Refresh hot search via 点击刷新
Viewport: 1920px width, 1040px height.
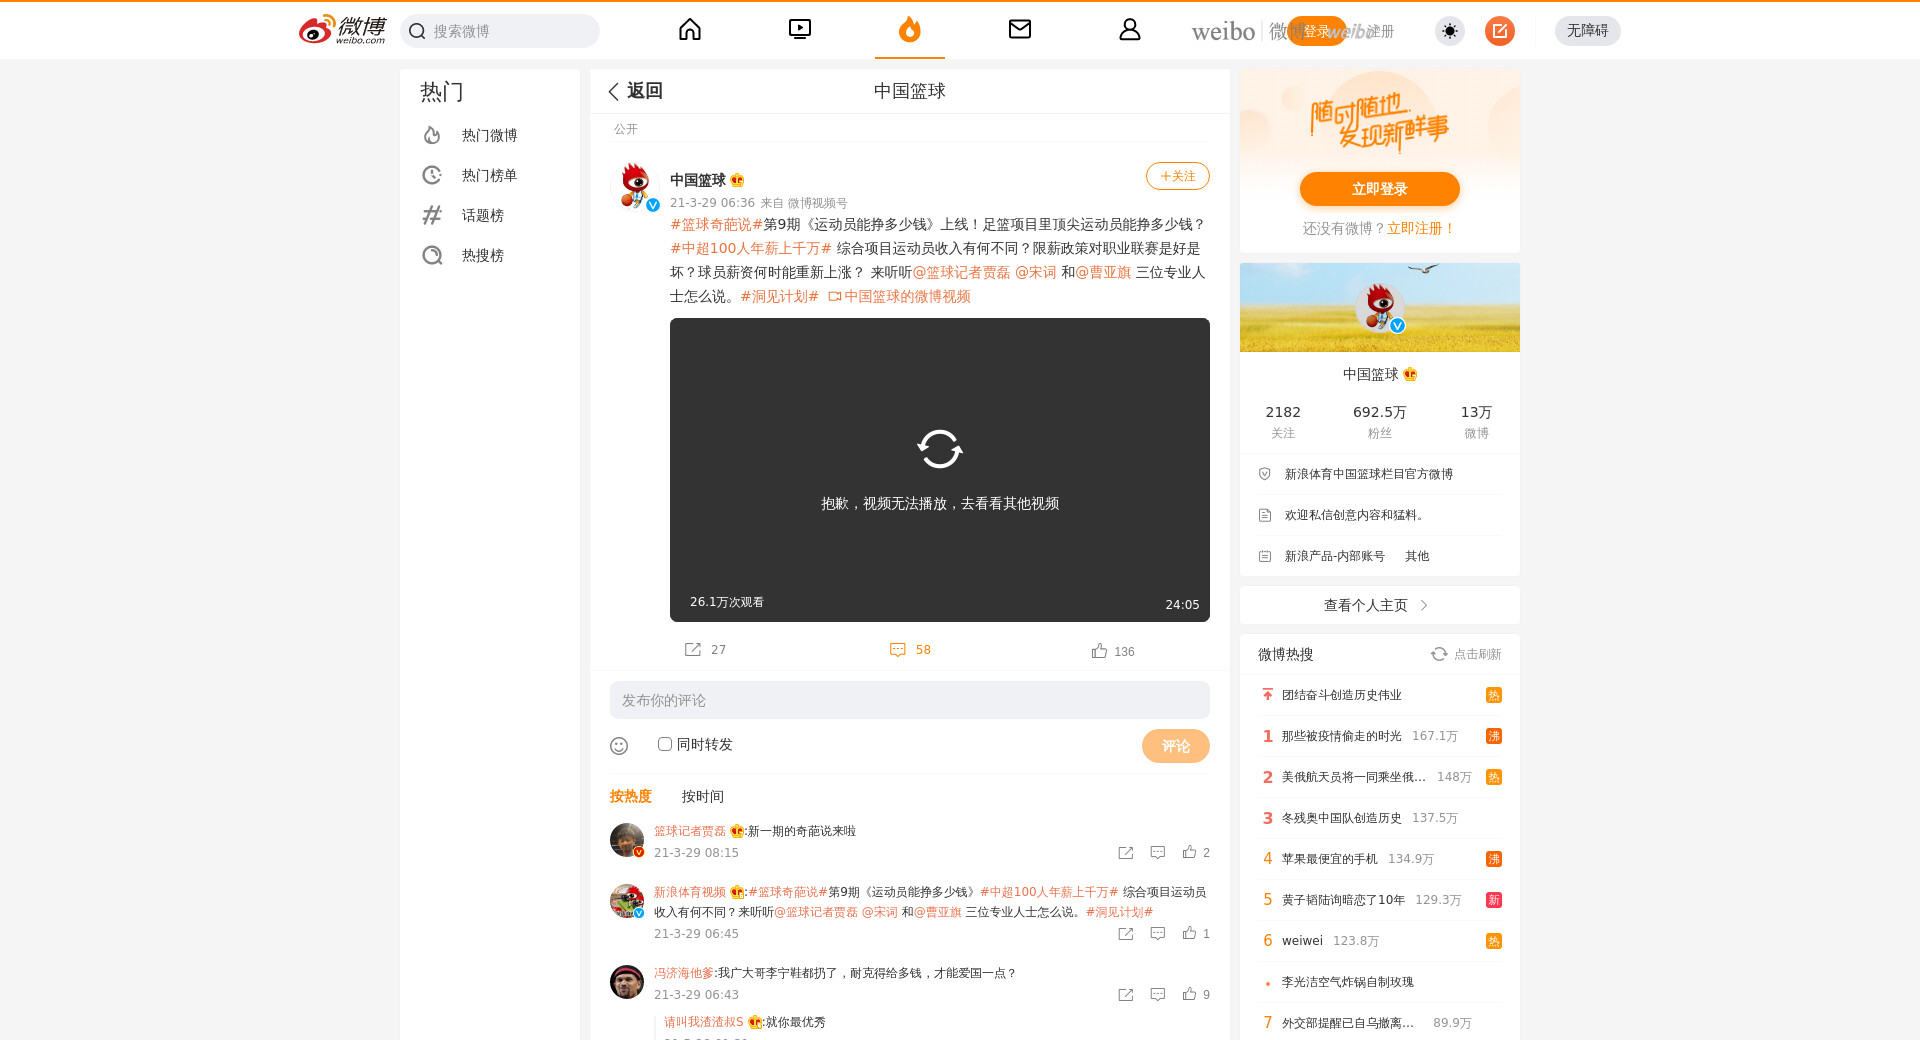coord(1466,654)
